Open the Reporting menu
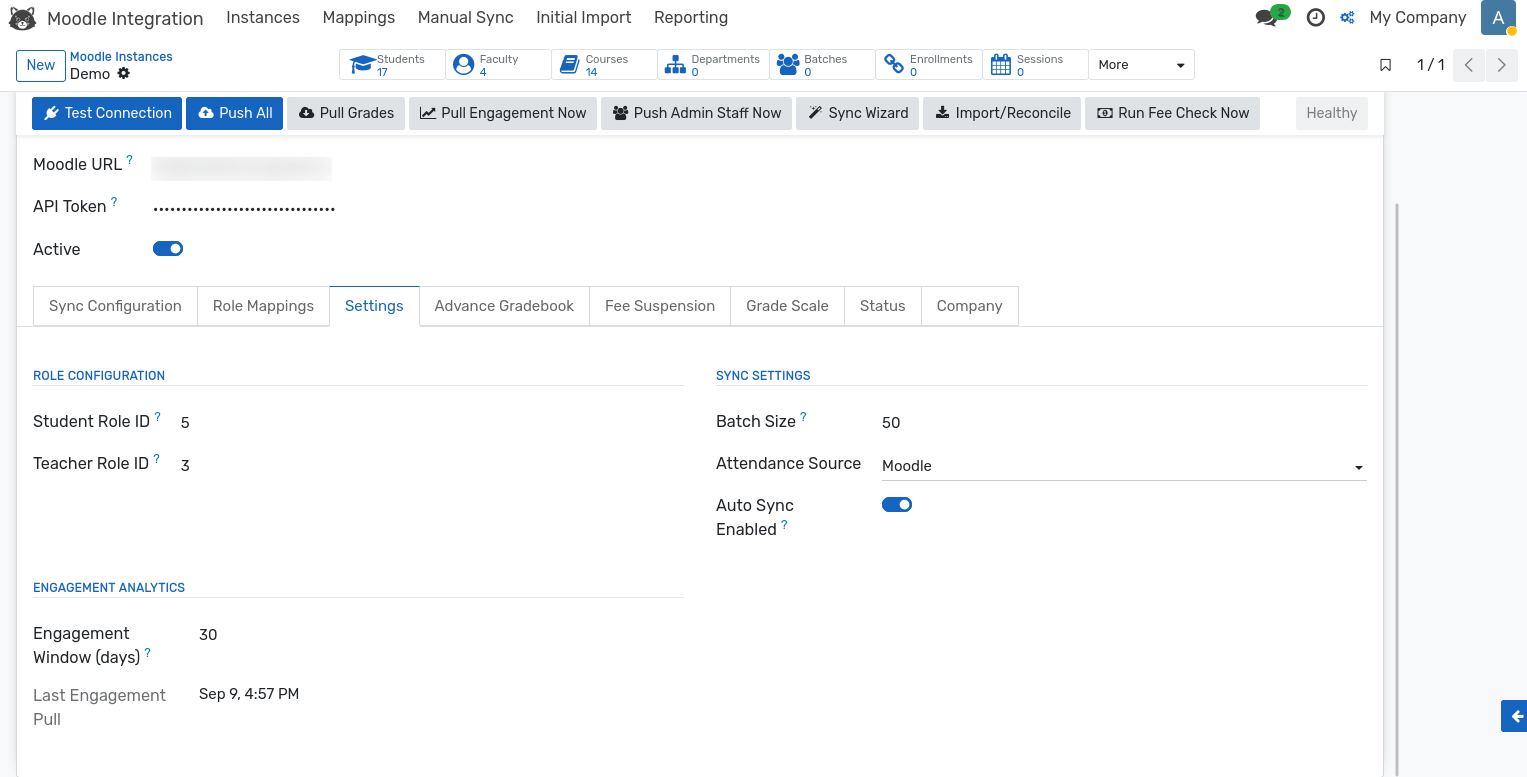1527x777 pixels. [x=691, y=18]
